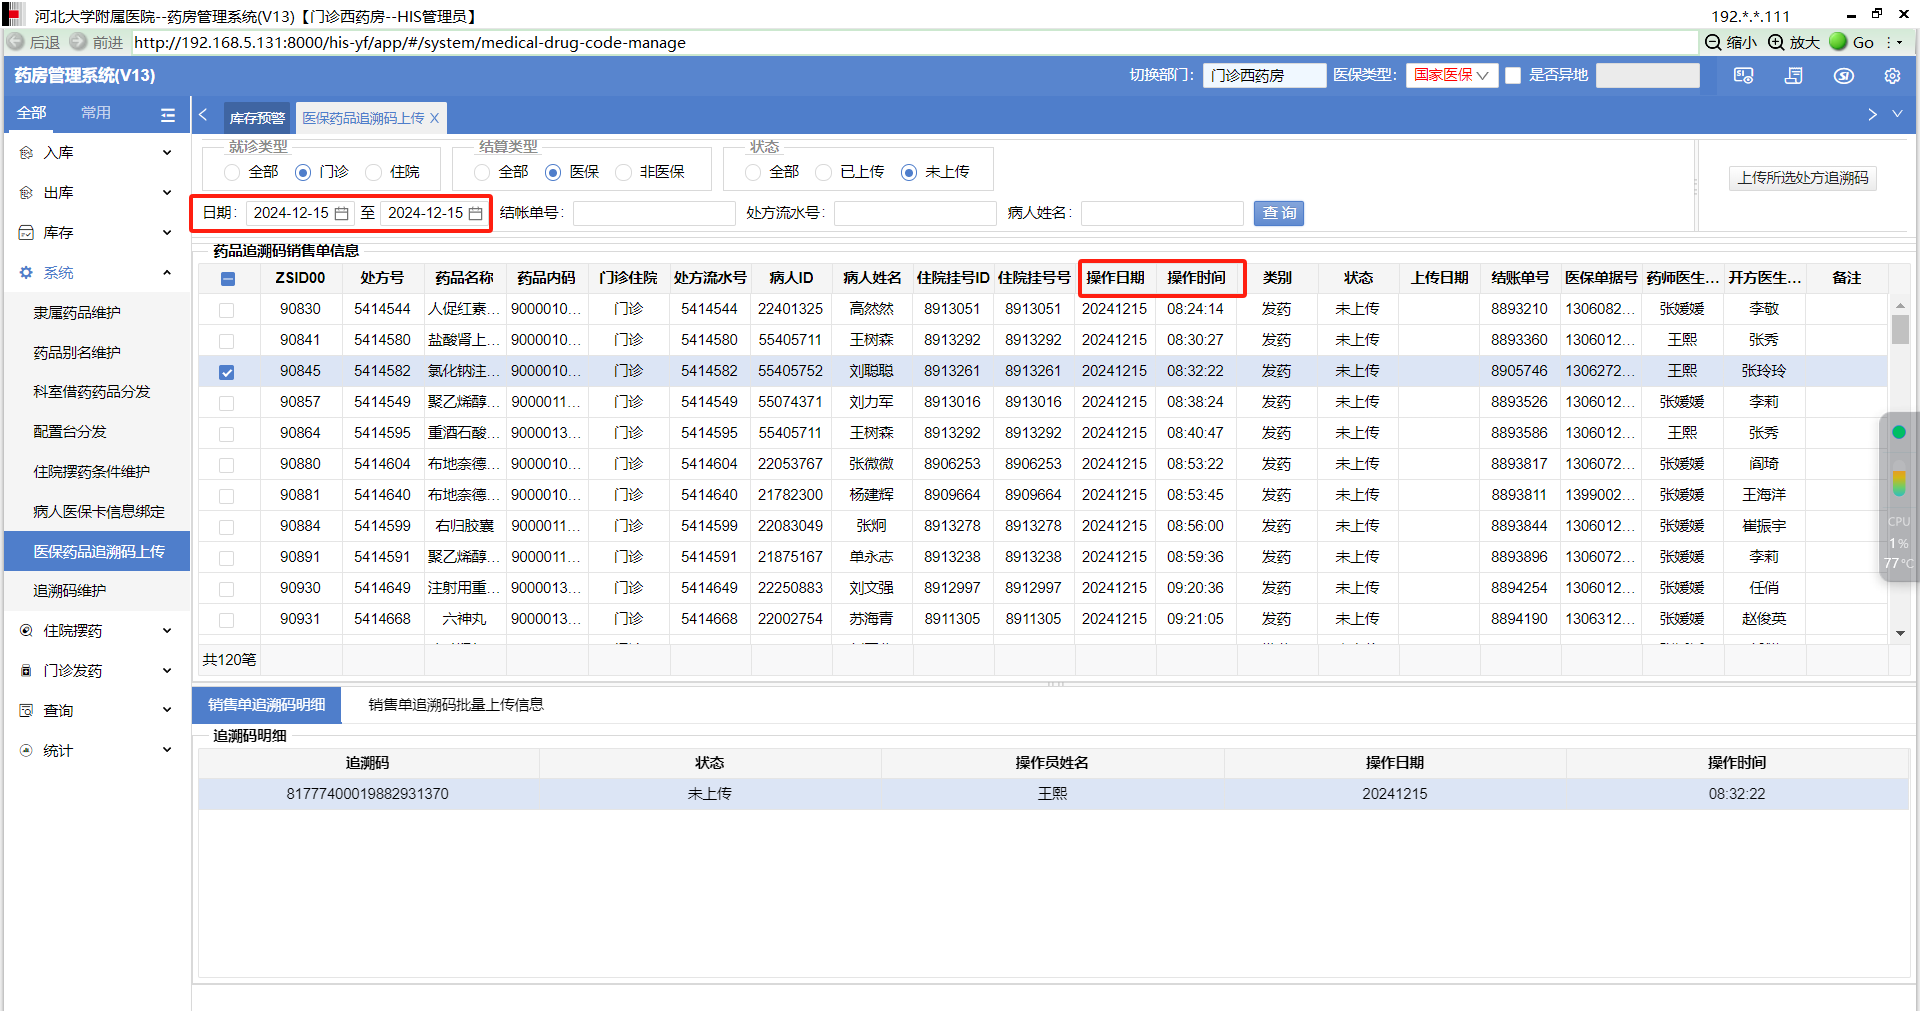1920x1011 pixels.
Task: Click the settings gear icon in header
Action: point(1892,76)
